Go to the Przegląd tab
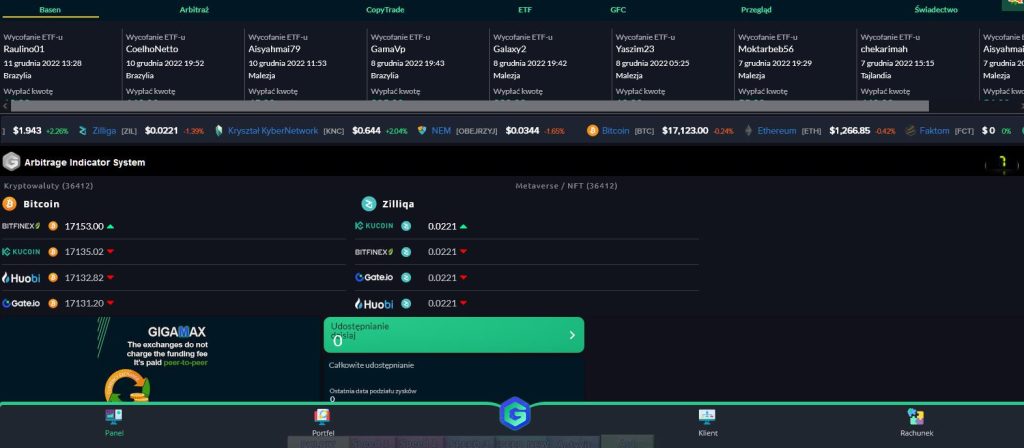Screen dimensions: 1024x448 pyautogui.click(x=756, y=10)
